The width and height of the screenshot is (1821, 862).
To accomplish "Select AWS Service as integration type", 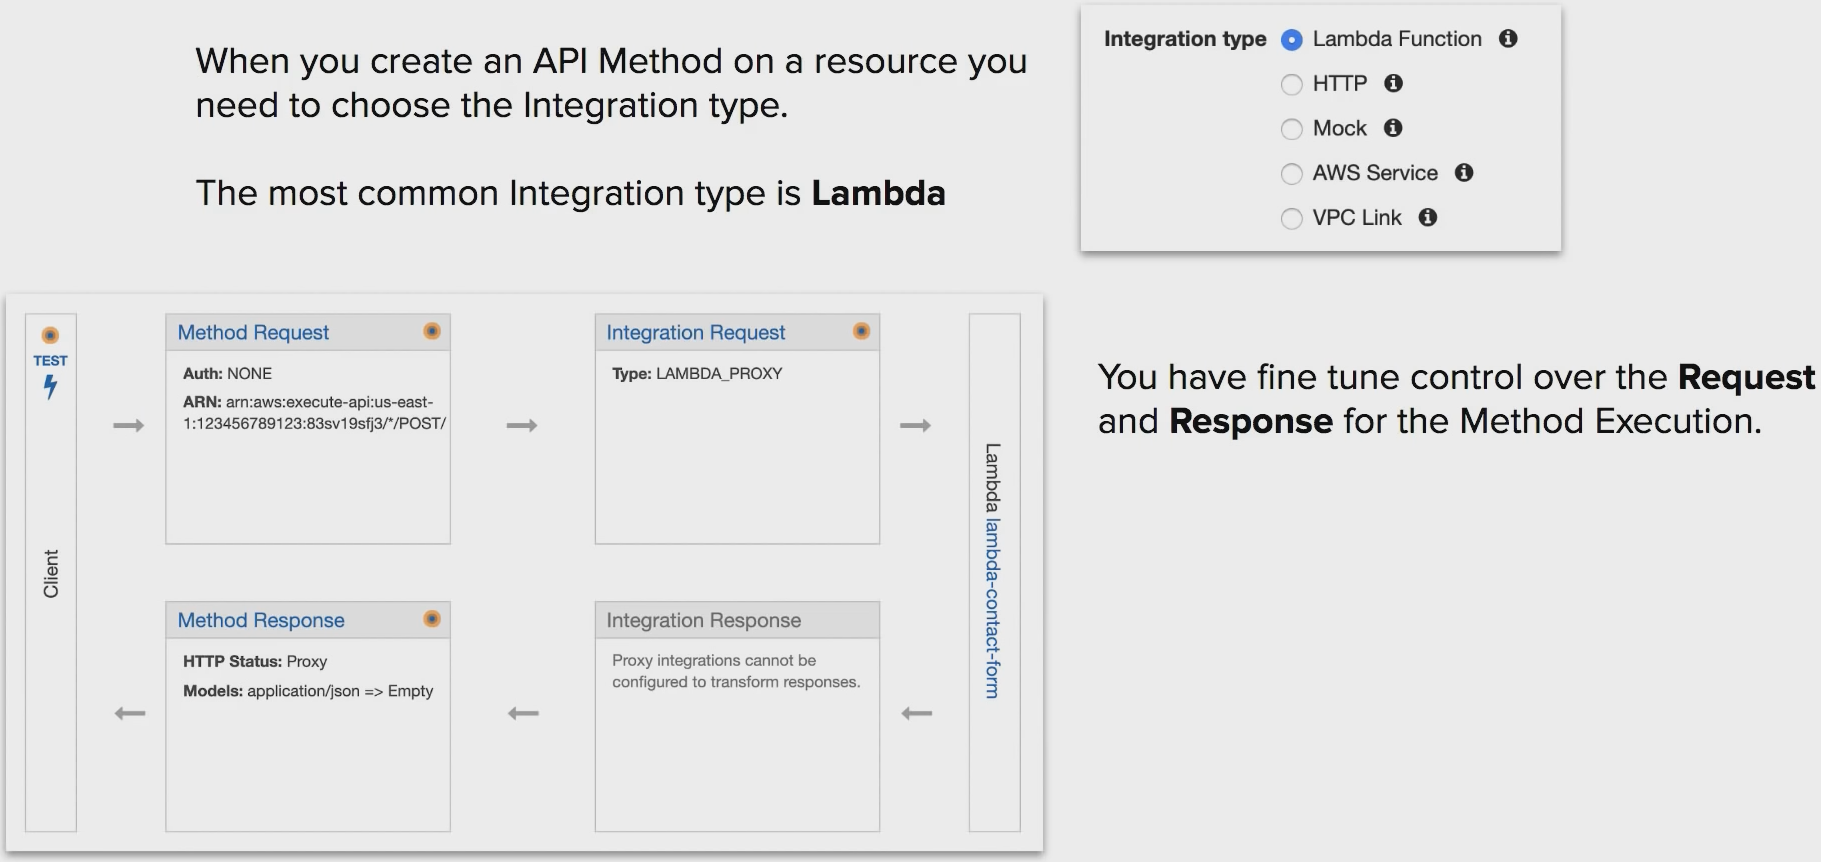I will click(1292, 174).
